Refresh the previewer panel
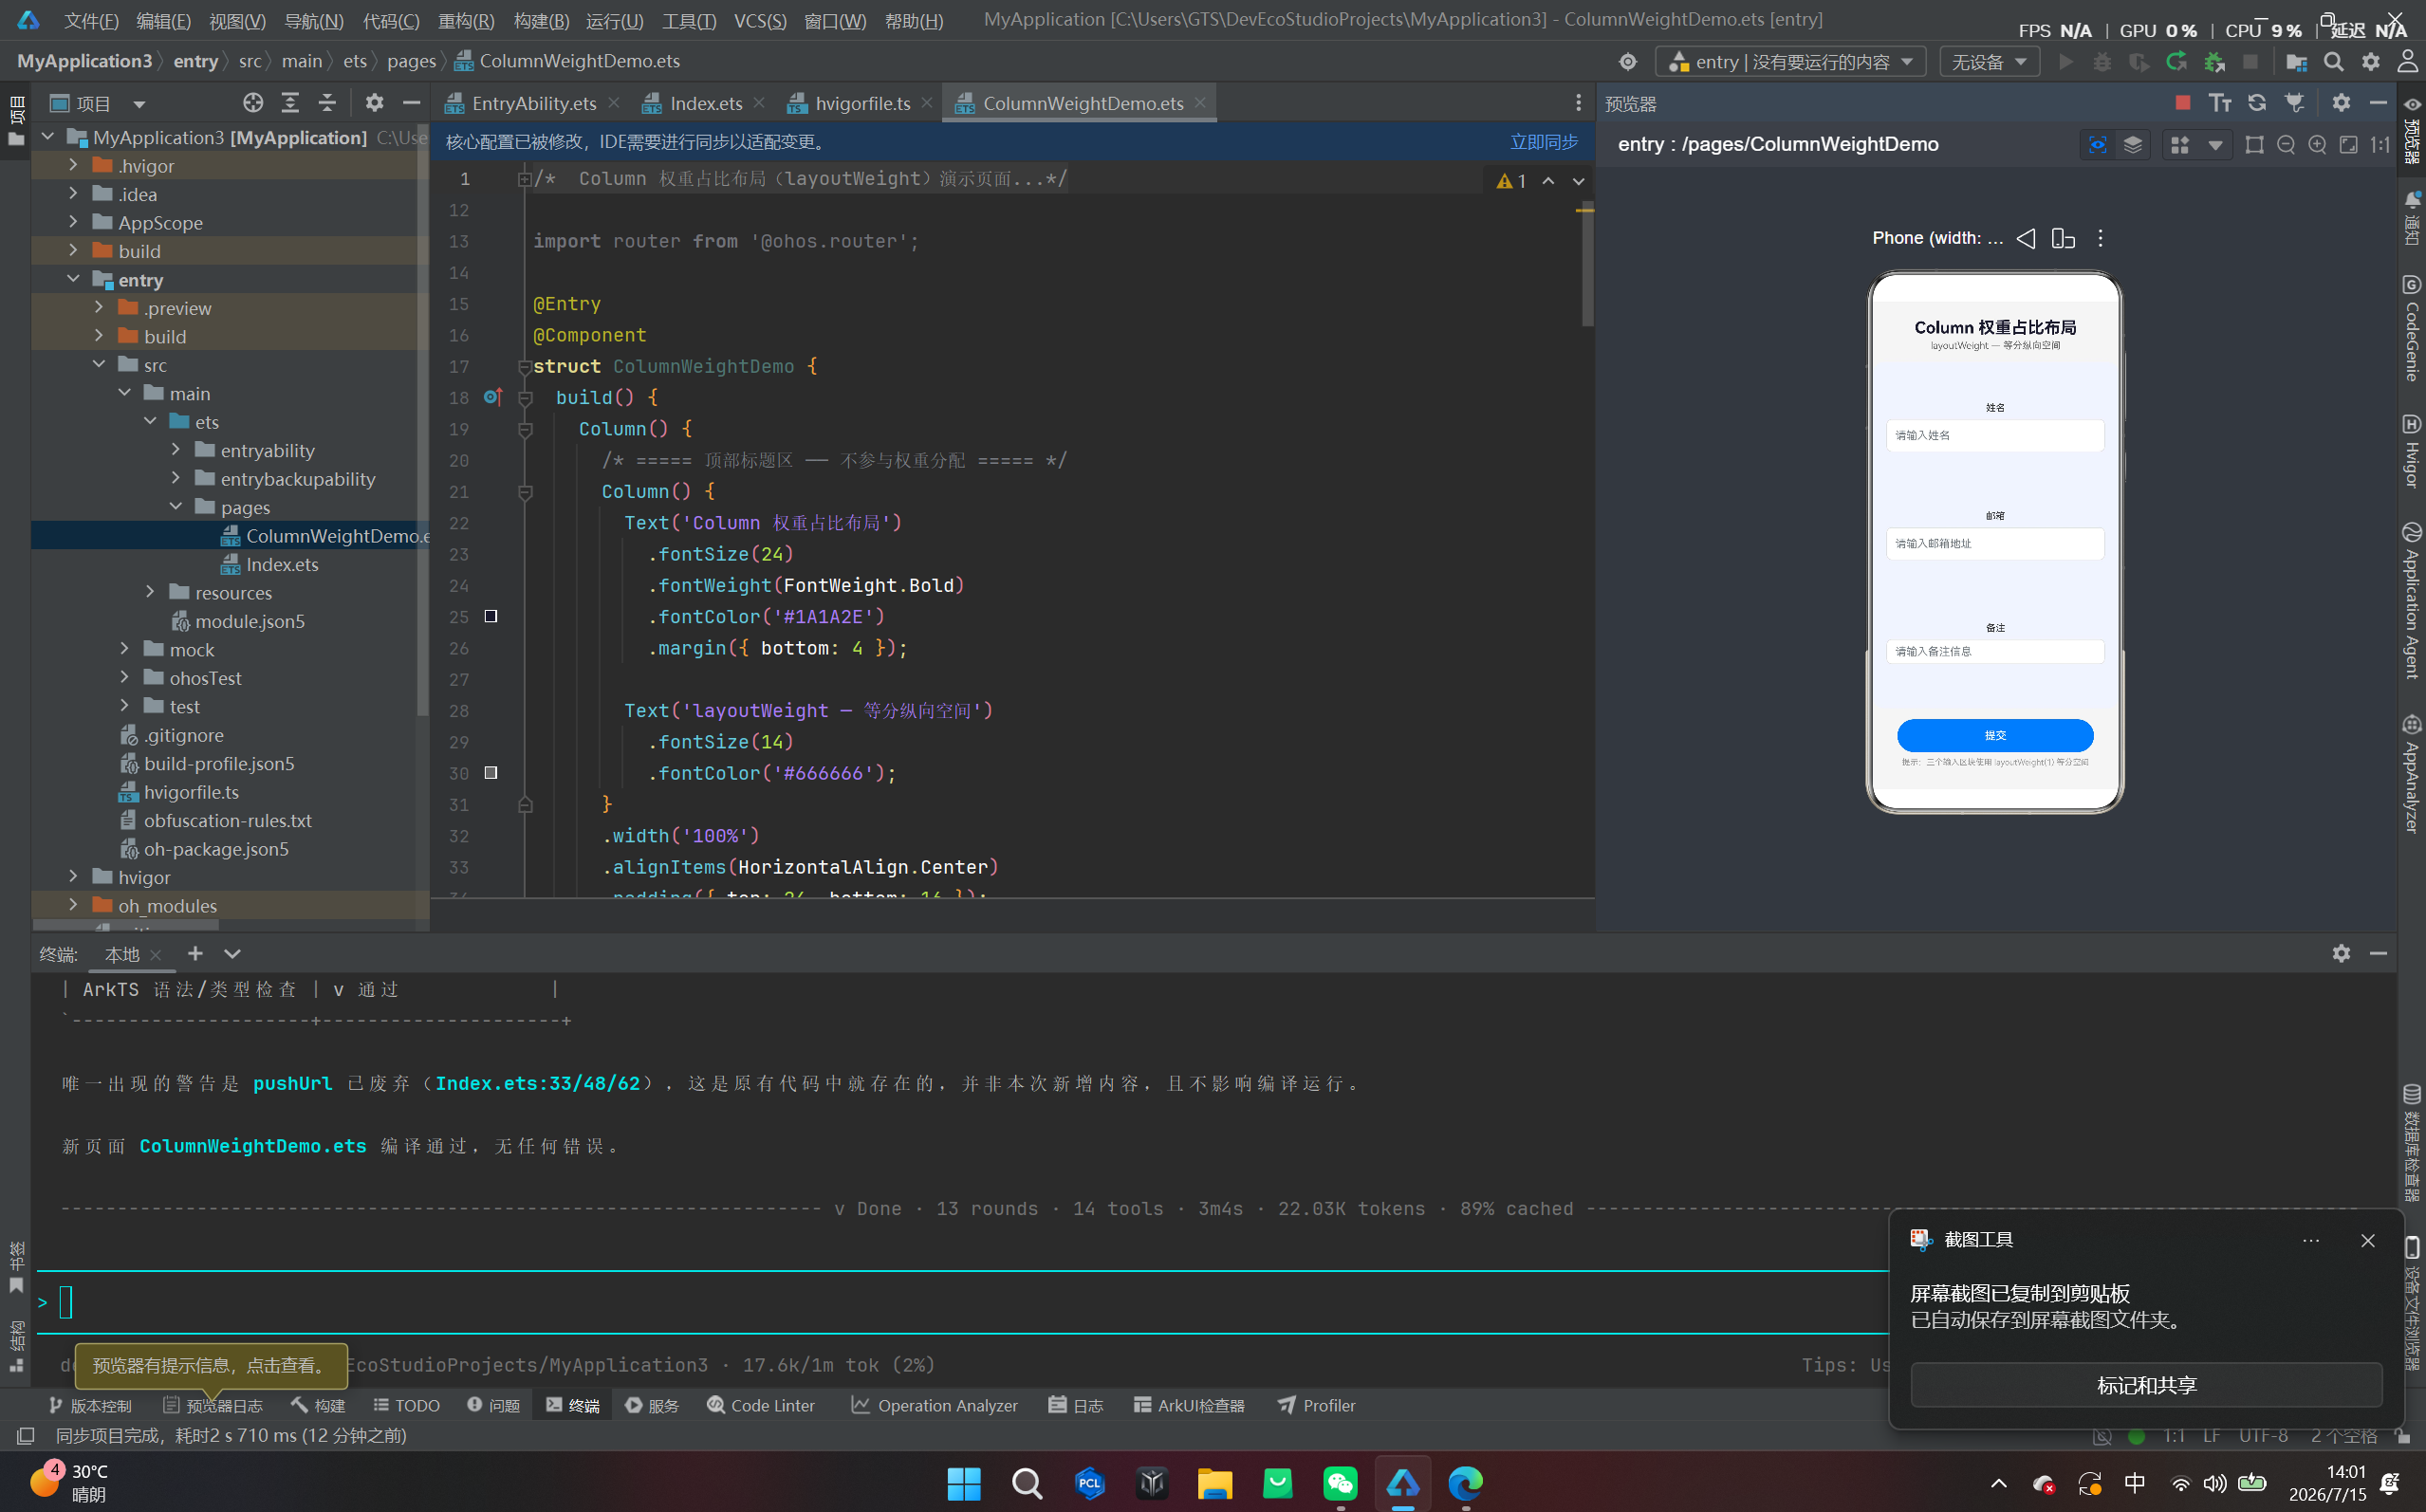 2257,103
